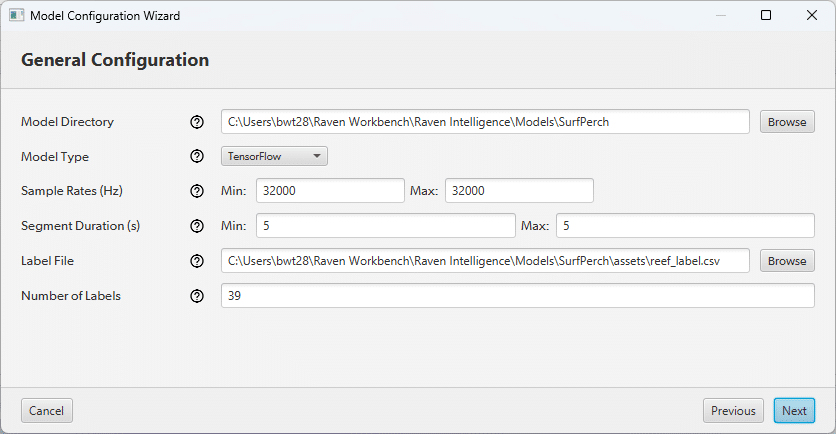This screenshot has width=836, height=434.
Task: Open the TensorFlow model type dropdown
Action: pyautogui.click(x=274, y=156)
